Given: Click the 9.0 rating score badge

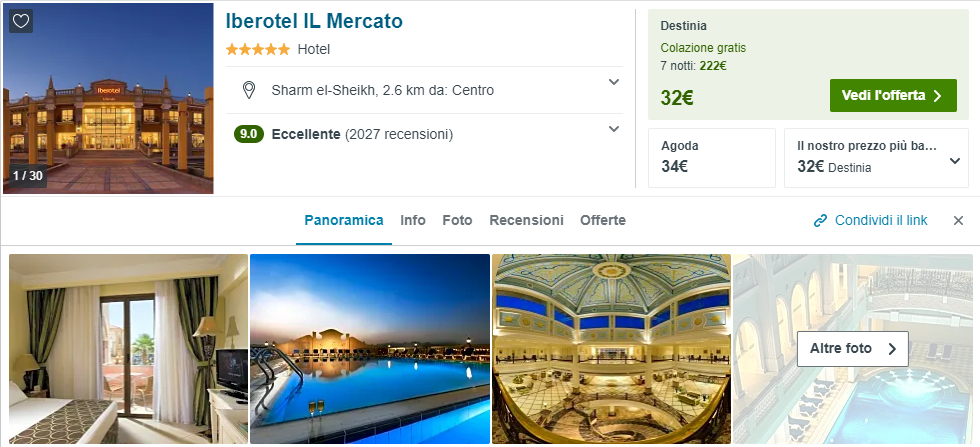Looking at the screenshot, I should coord(248,134).
